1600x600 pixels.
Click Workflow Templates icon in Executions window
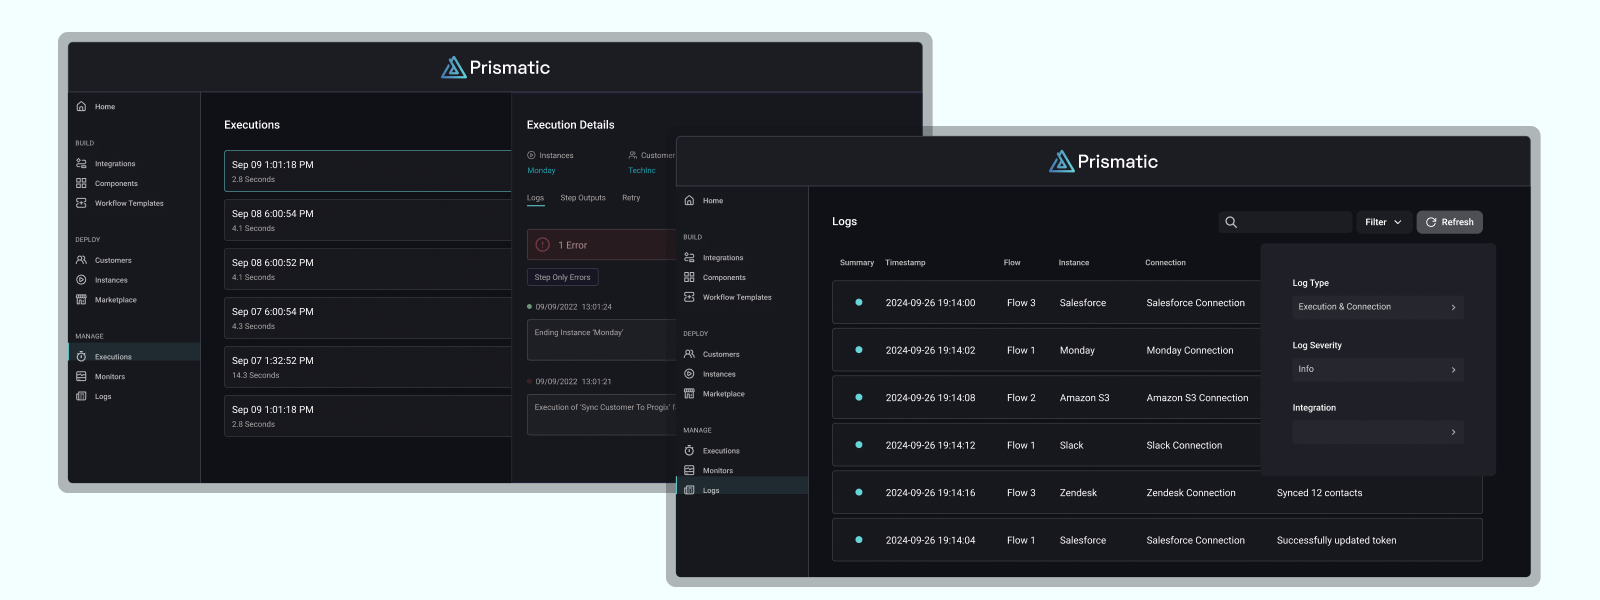[x=81, y=203]
